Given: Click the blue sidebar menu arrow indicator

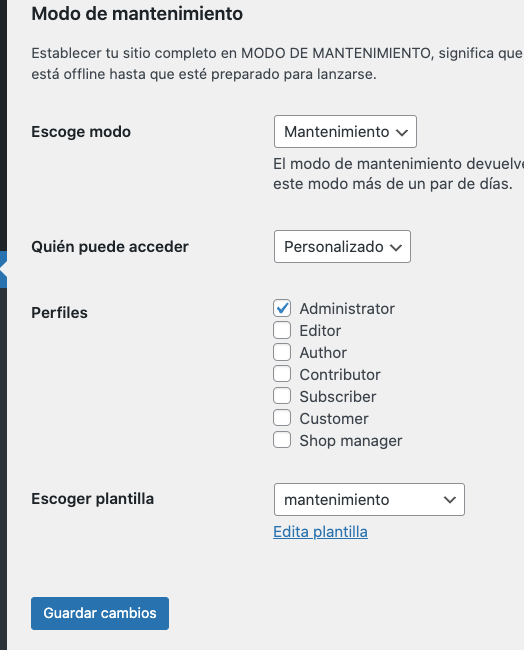Looking at the screenshot, I should [3, 269].
